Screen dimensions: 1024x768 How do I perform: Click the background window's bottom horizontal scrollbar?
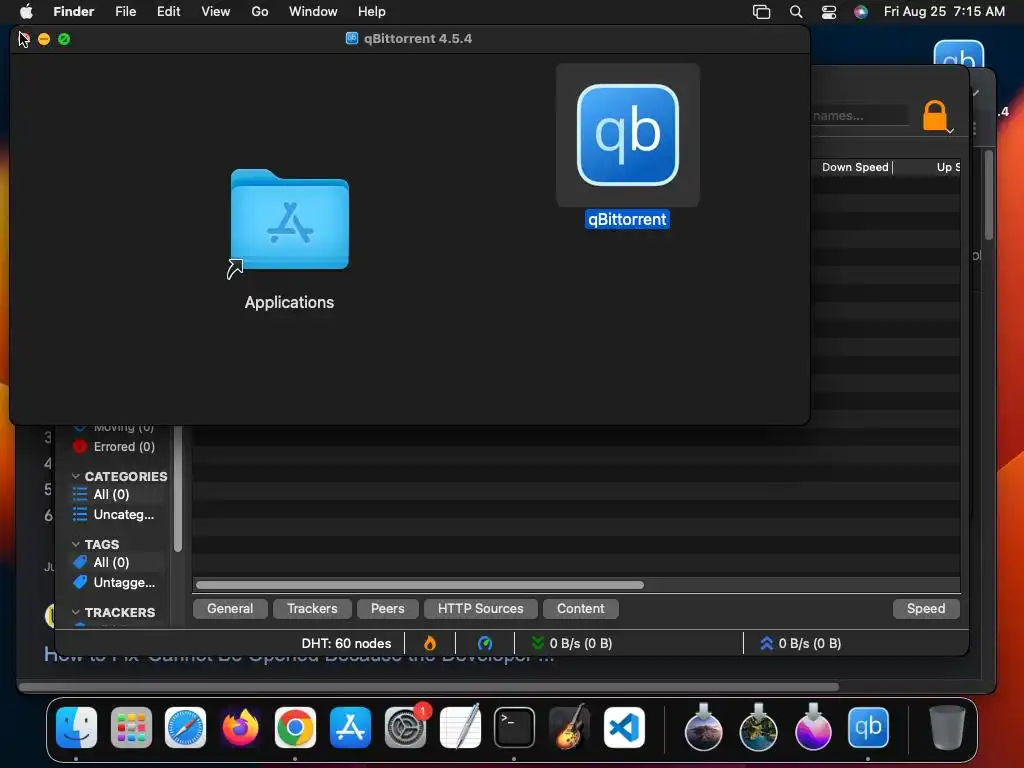coord(428,687)
